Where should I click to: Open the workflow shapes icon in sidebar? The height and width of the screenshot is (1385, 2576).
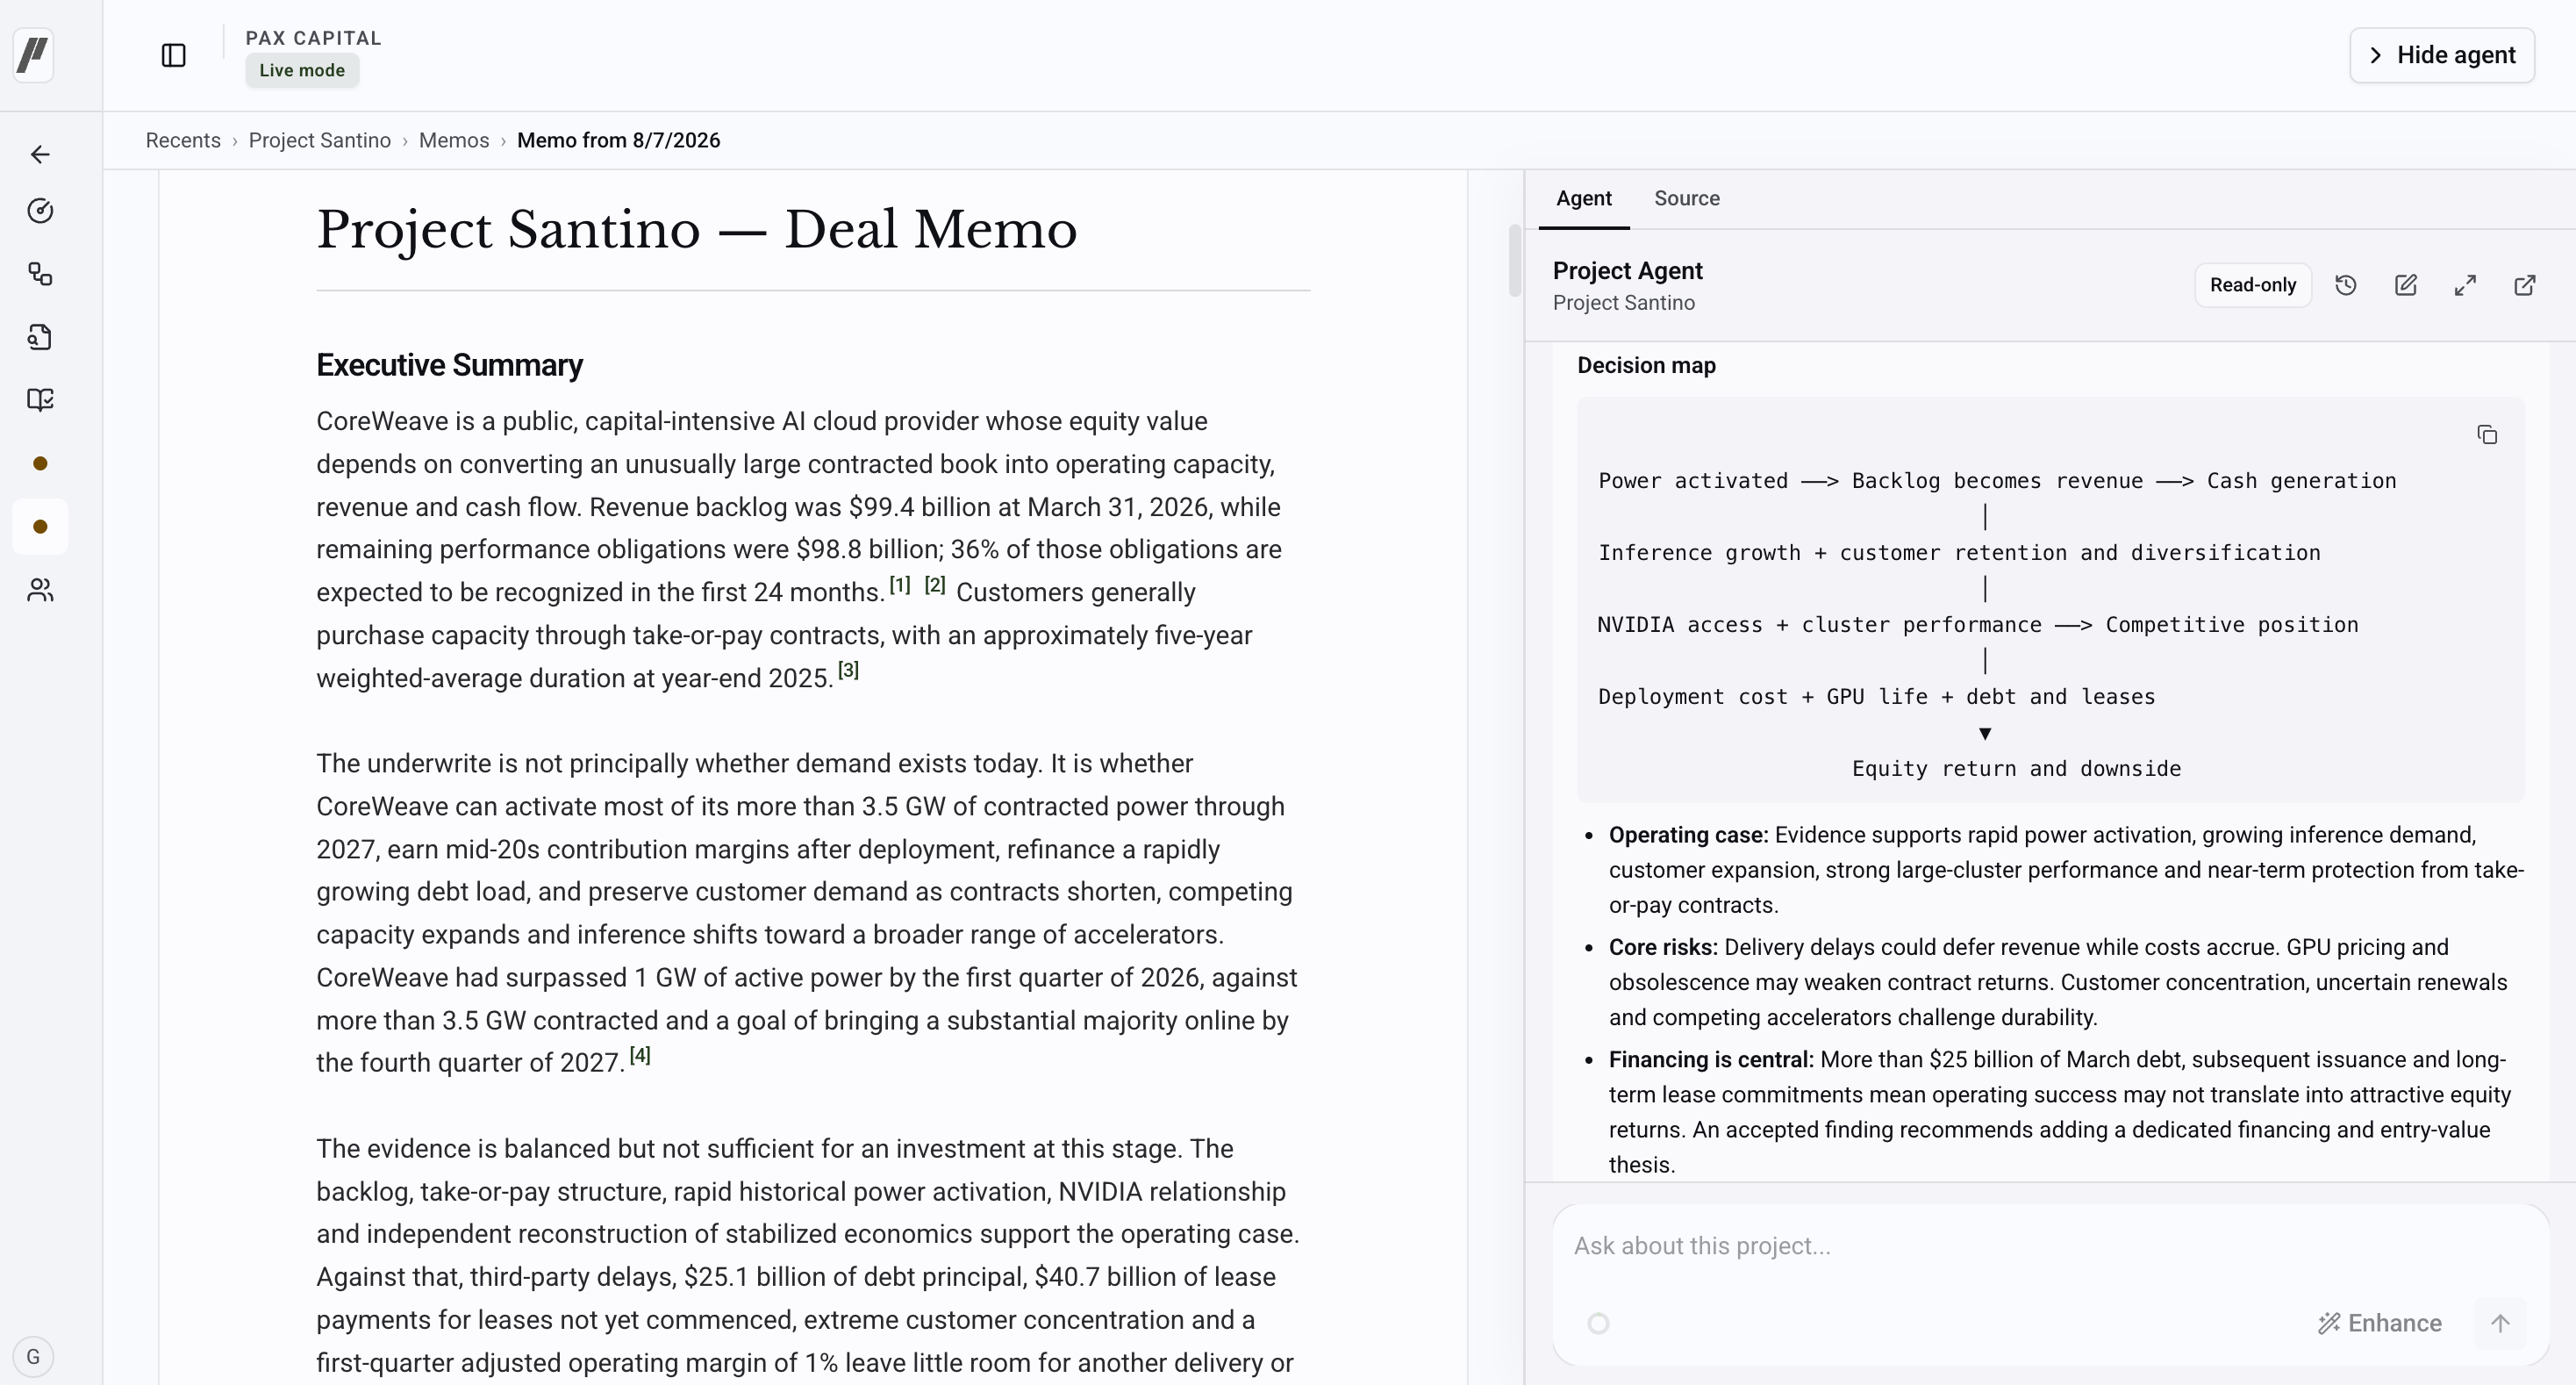[40, 274]
